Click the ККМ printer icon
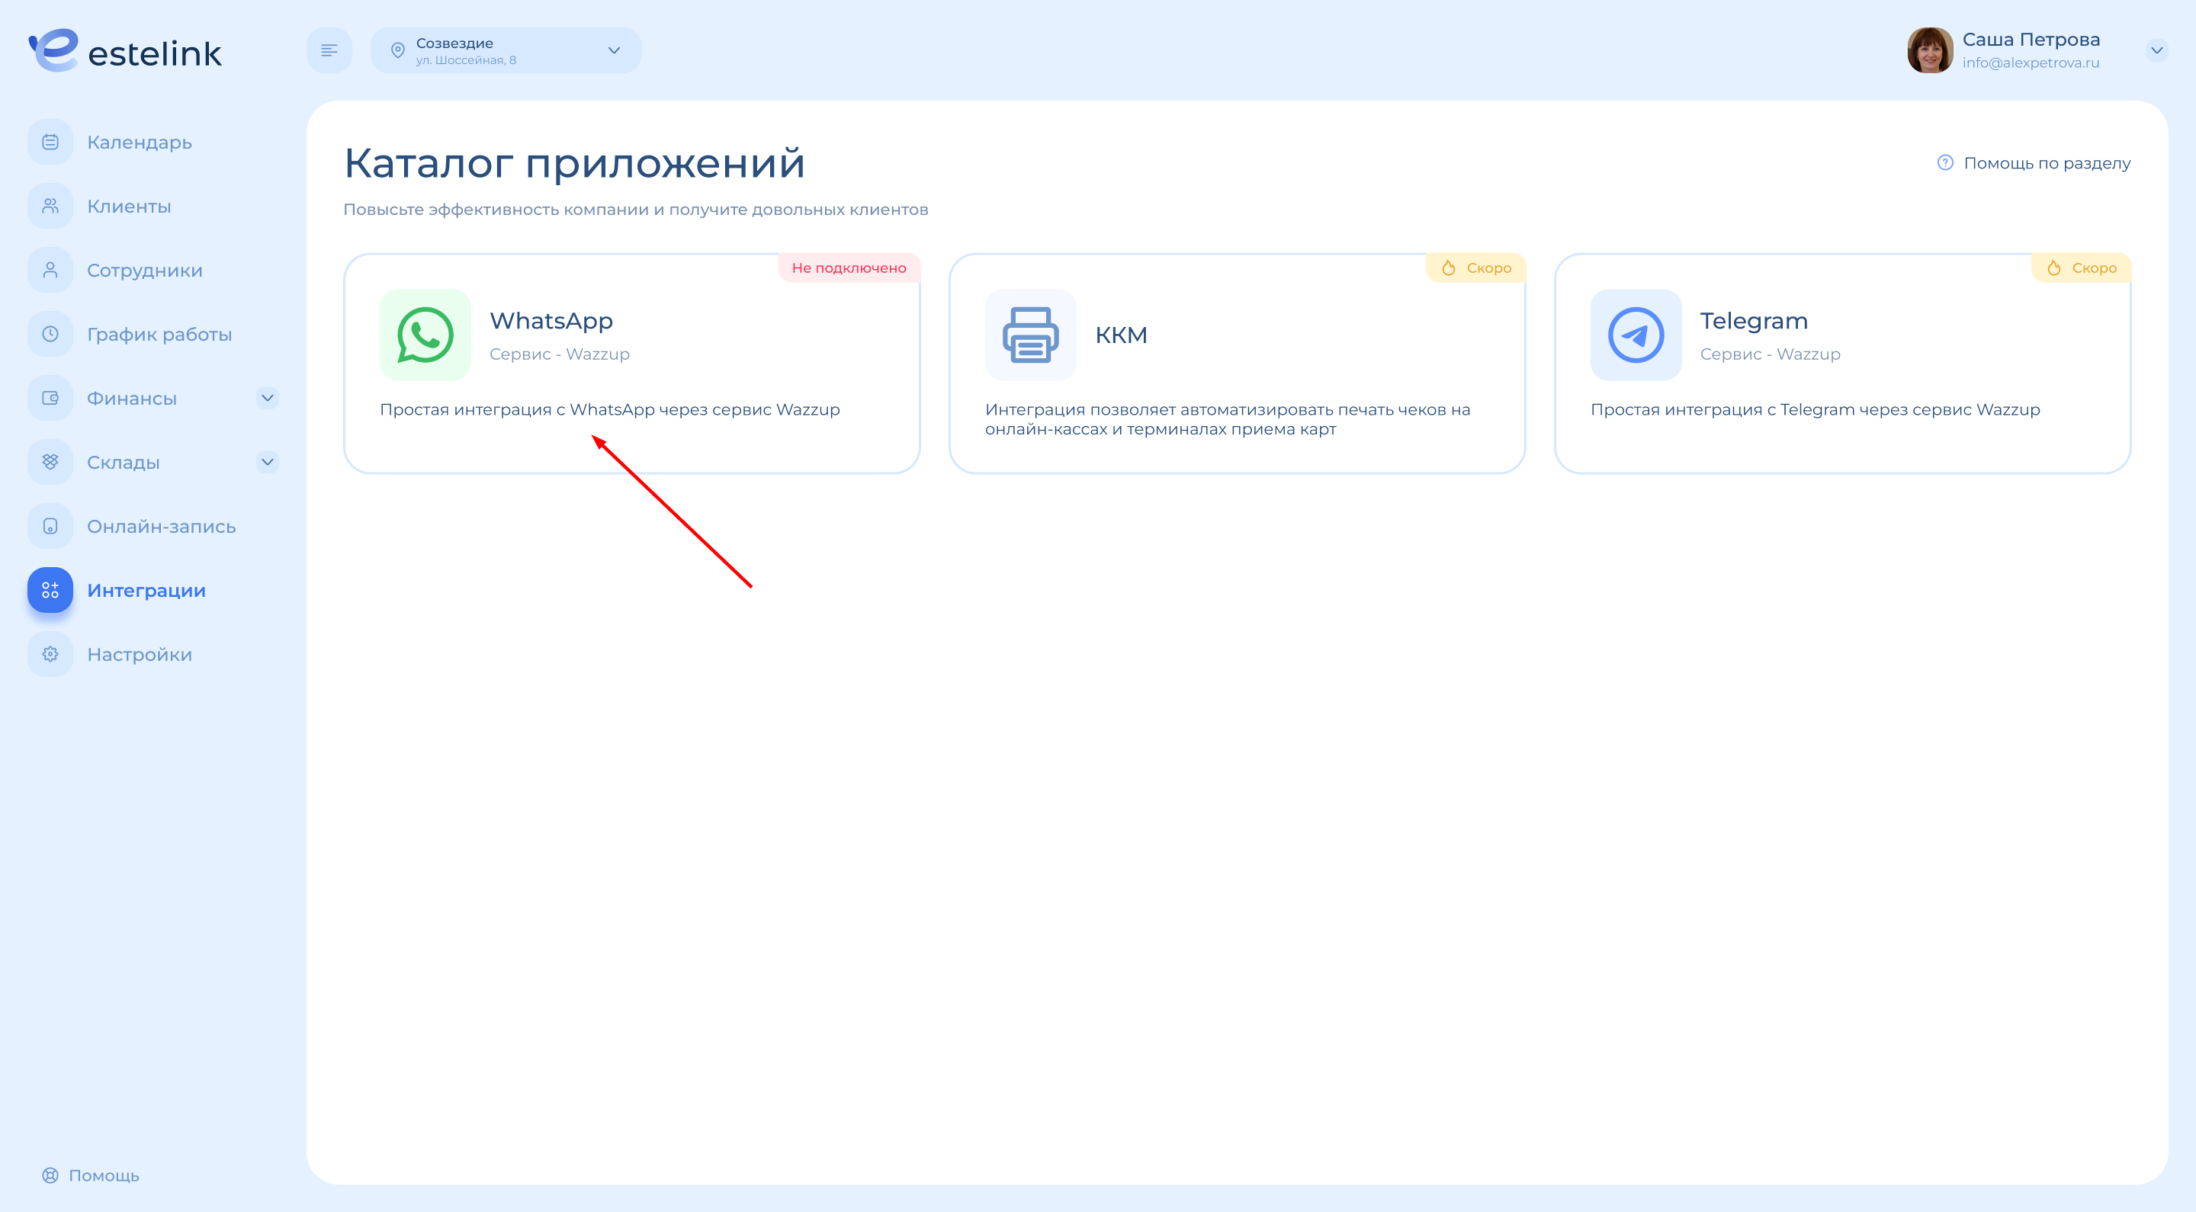2196x1212 pixels. [x=1030, y=335]
